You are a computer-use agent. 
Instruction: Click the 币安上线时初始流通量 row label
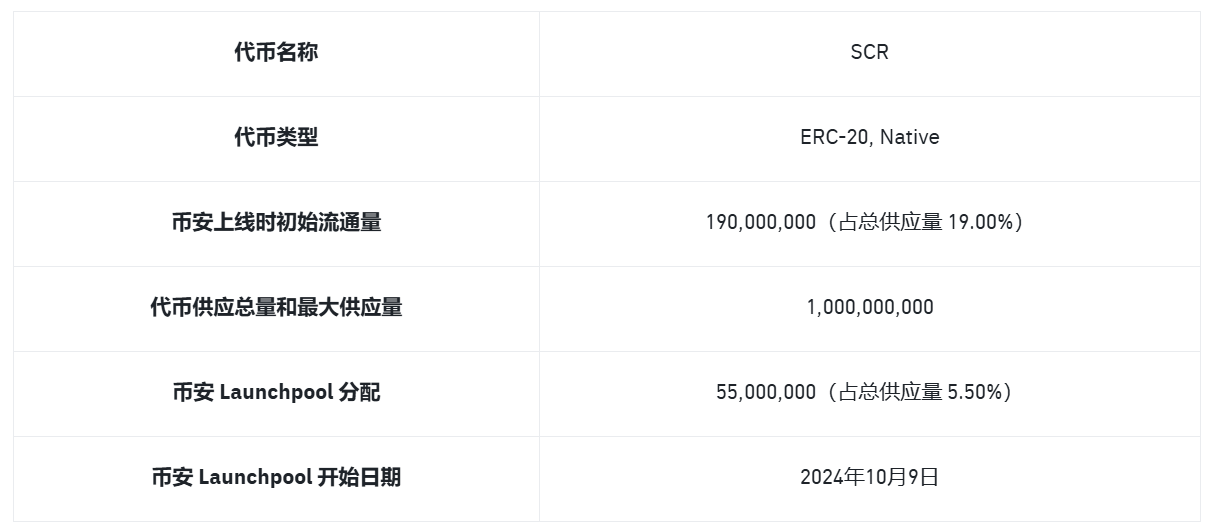(x=276, y=223)
